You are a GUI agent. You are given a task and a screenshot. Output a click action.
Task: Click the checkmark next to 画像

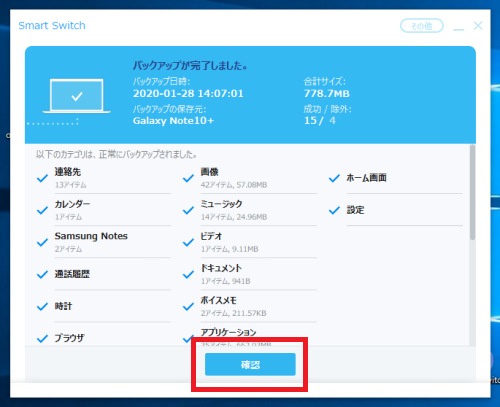tap(188, 178)
